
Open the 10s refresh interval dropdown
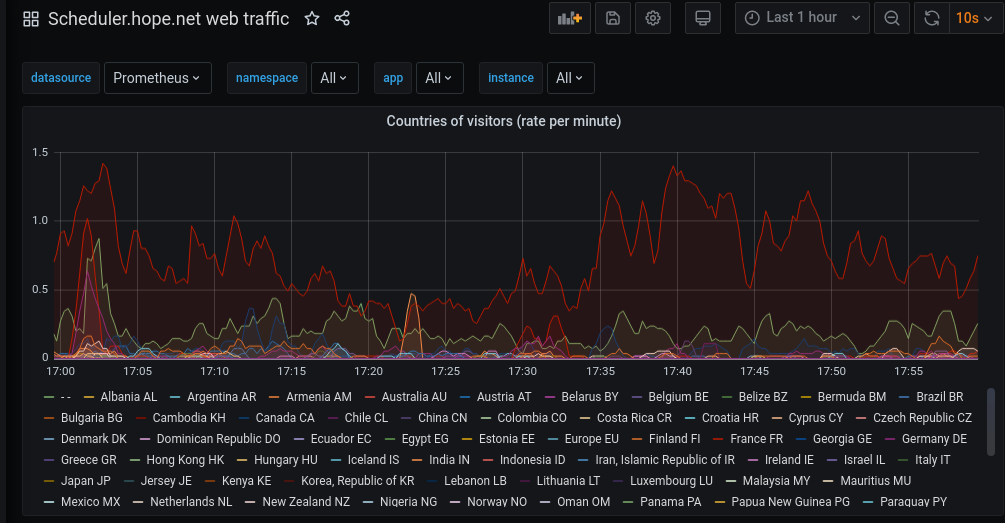tap(974, 18)
